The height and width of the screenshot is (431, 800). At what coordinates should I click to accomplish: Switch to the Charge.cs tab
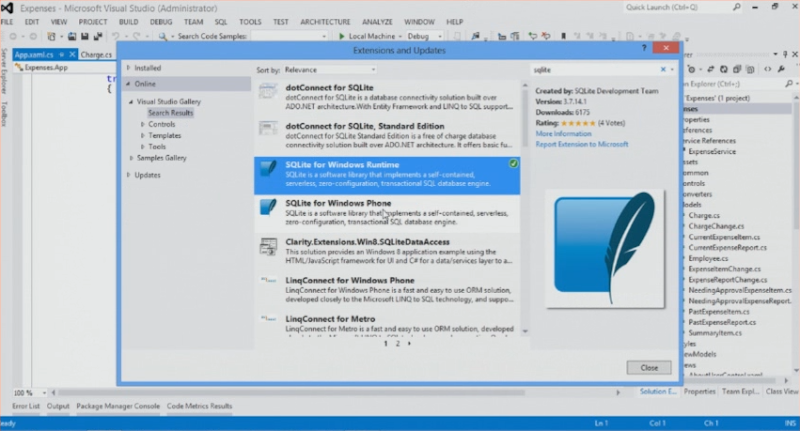(96, 55)
